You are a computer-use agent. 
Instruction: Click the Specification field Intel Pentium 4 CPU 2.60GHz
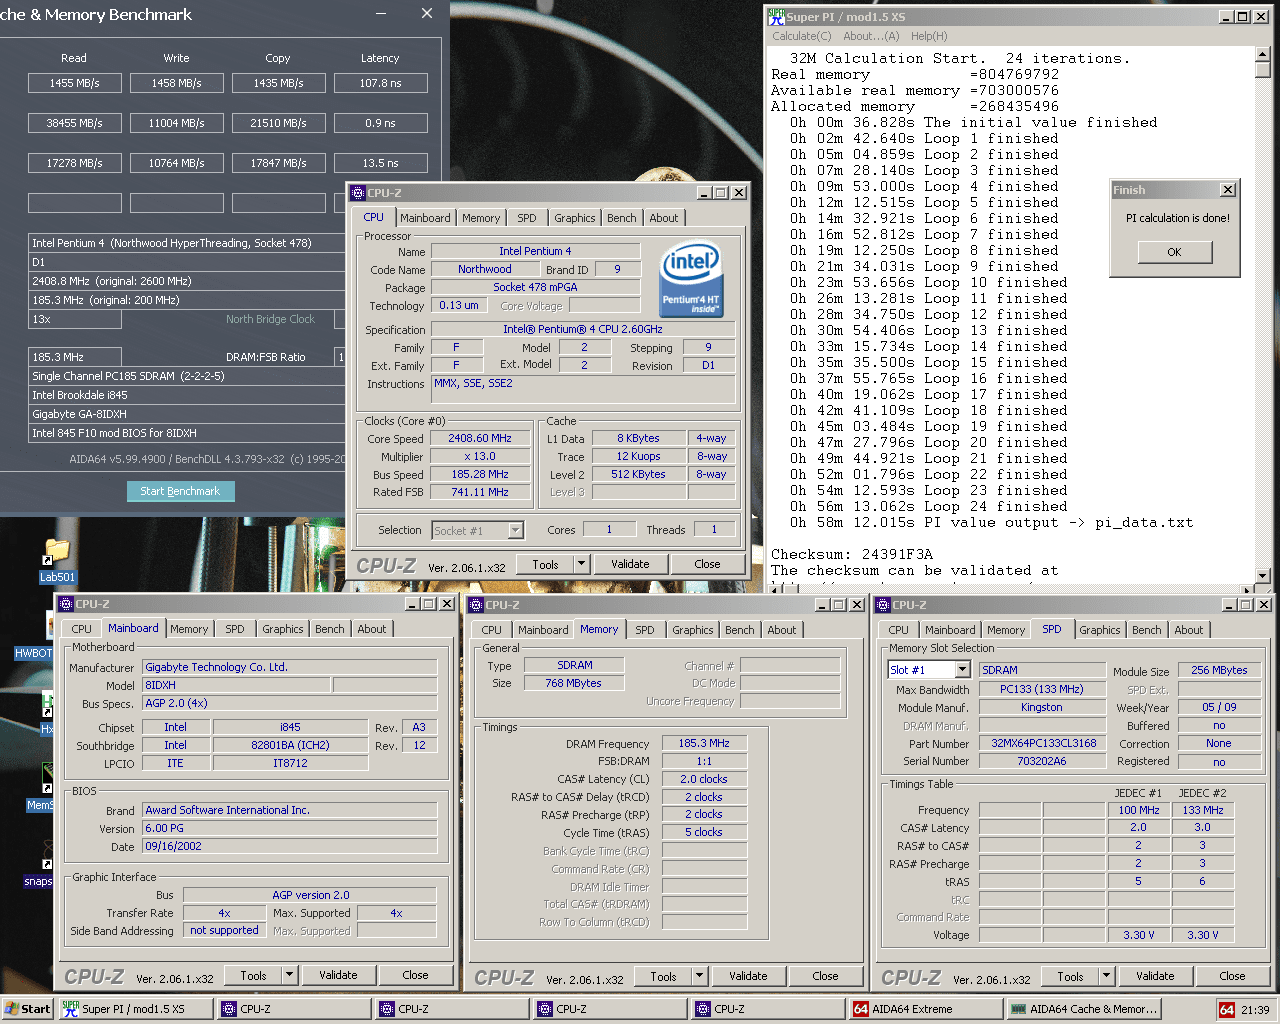pyautogui.click(x=583, y=329)
